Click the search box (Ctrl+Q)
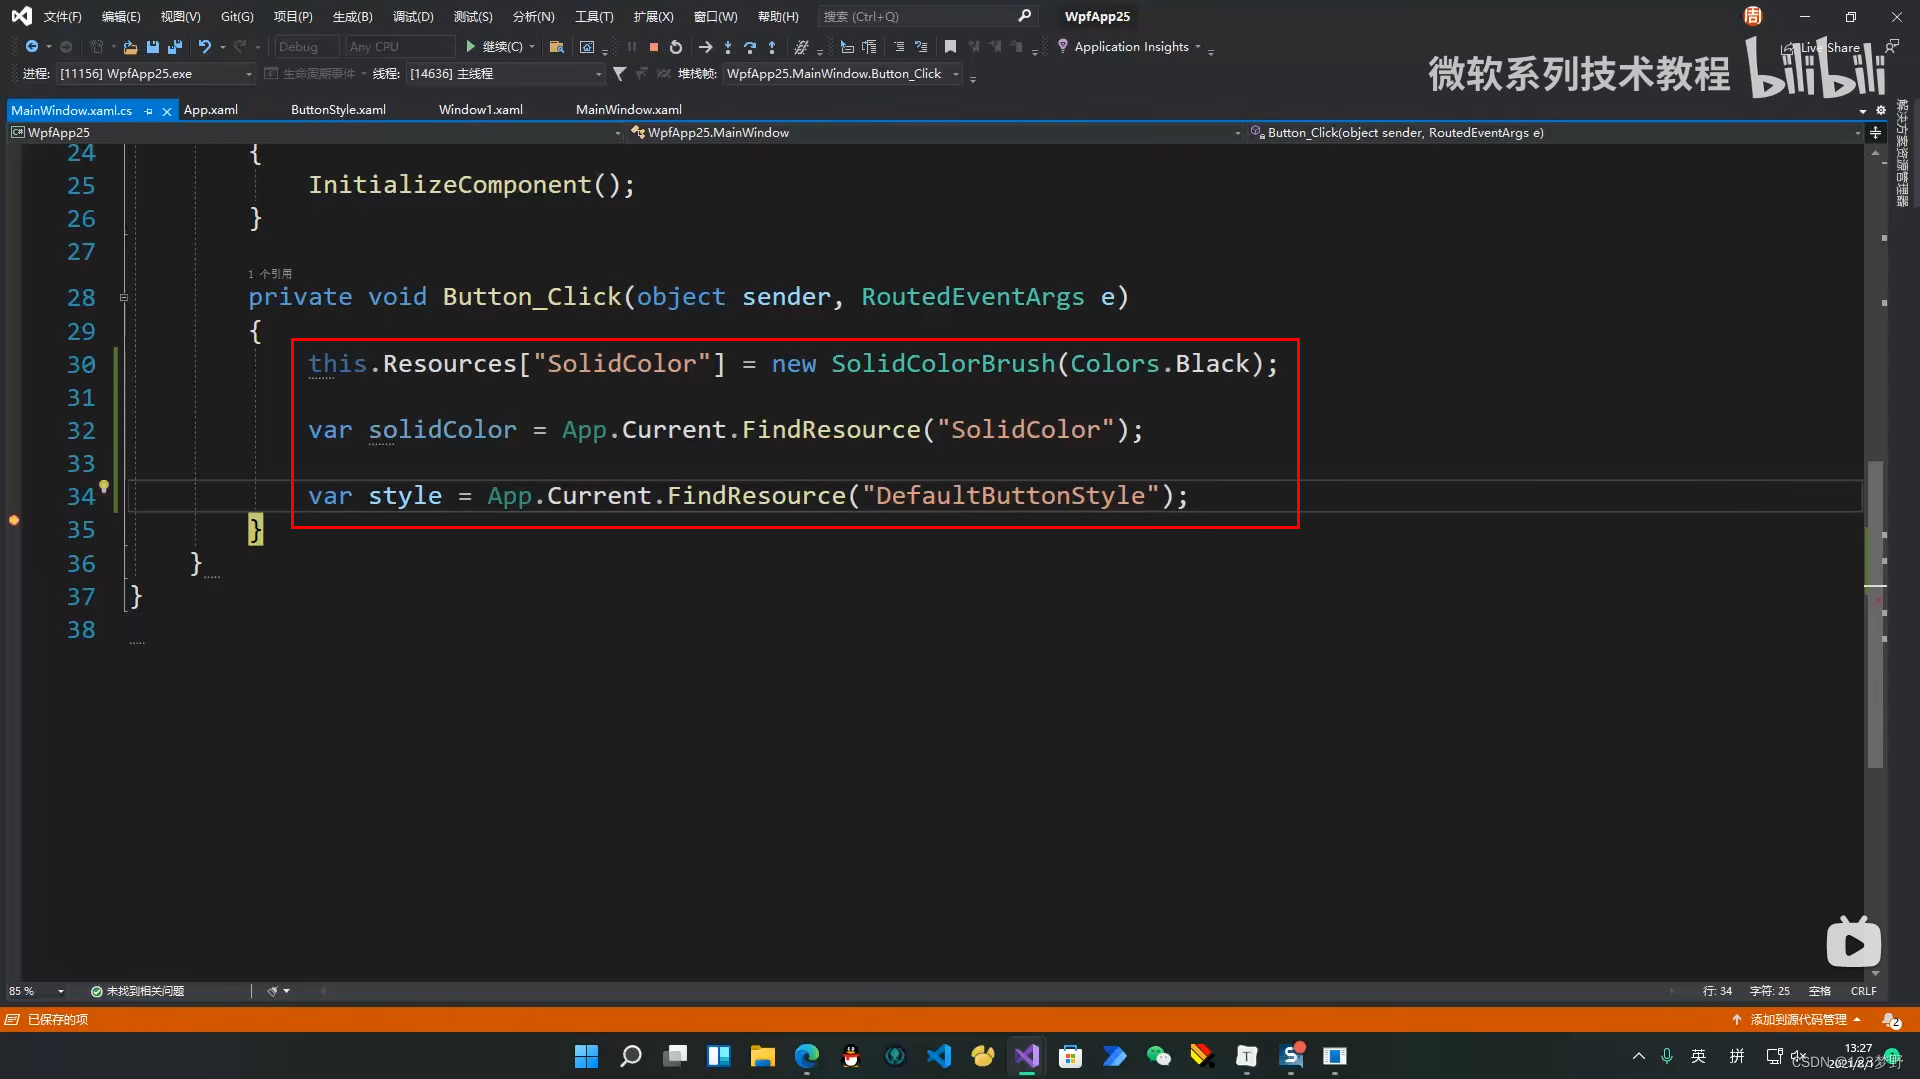 pos(927,17)
